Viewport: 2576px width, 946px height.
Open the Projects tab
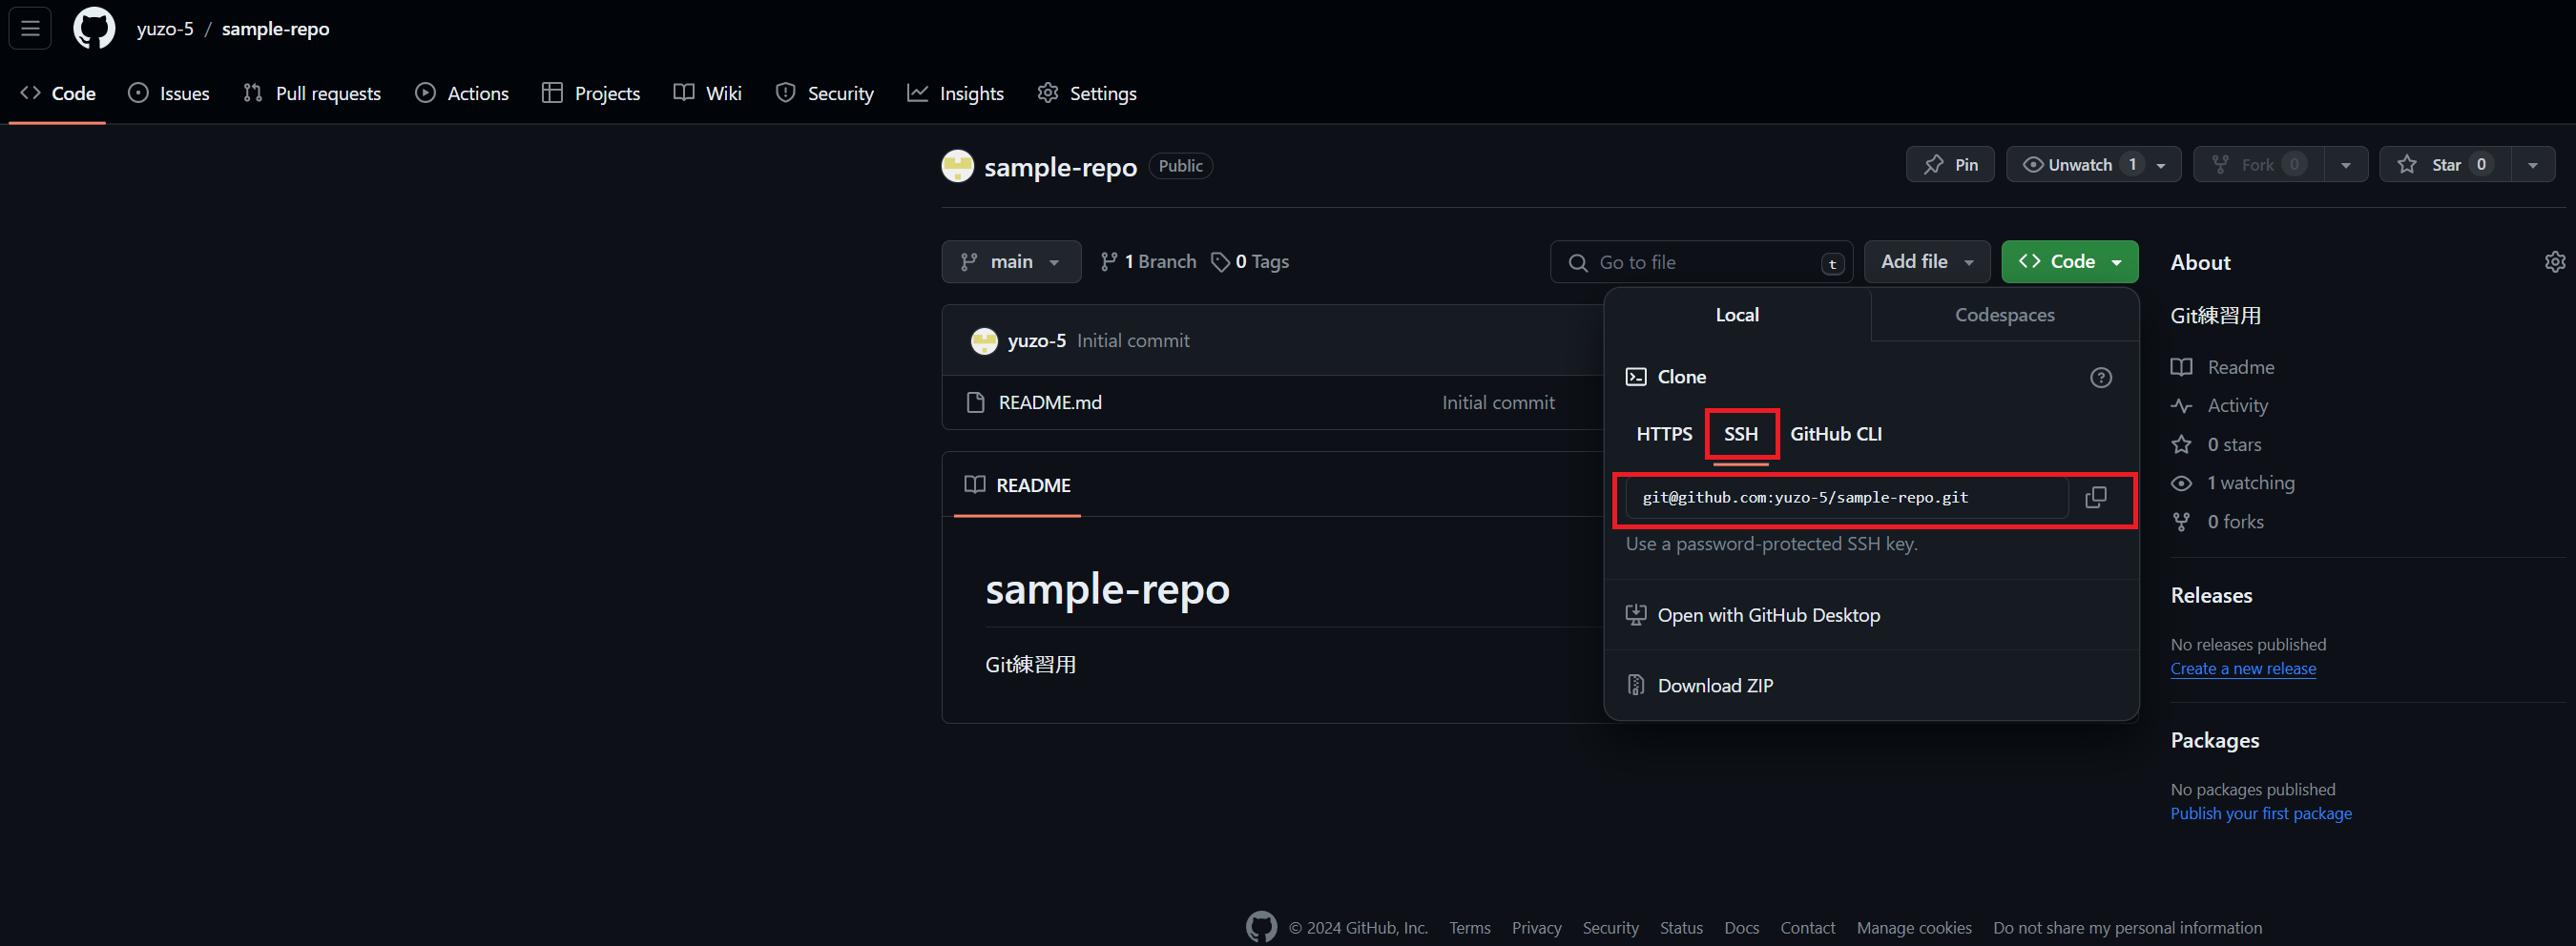(x=591, y=93)
